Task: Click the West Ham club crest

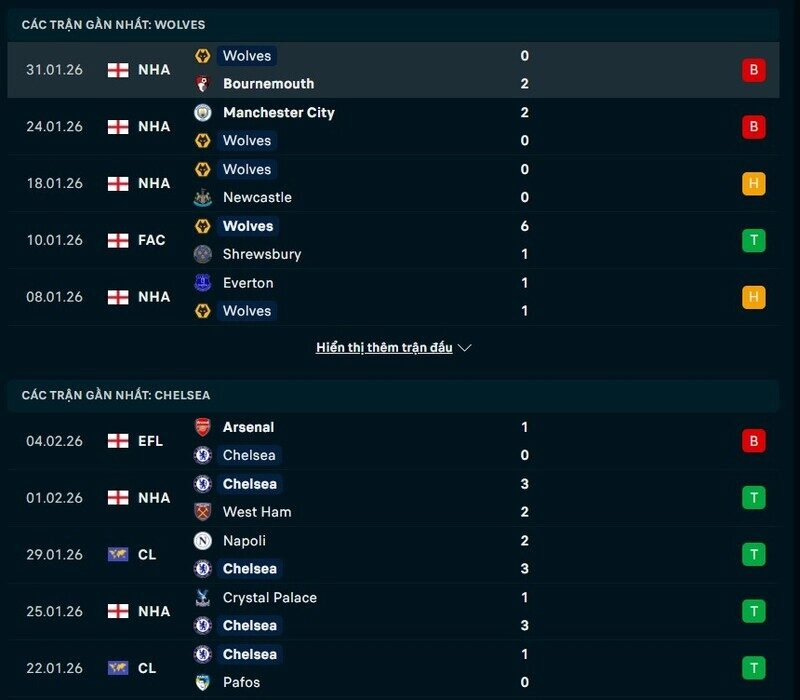Action: tap(203, 512)
